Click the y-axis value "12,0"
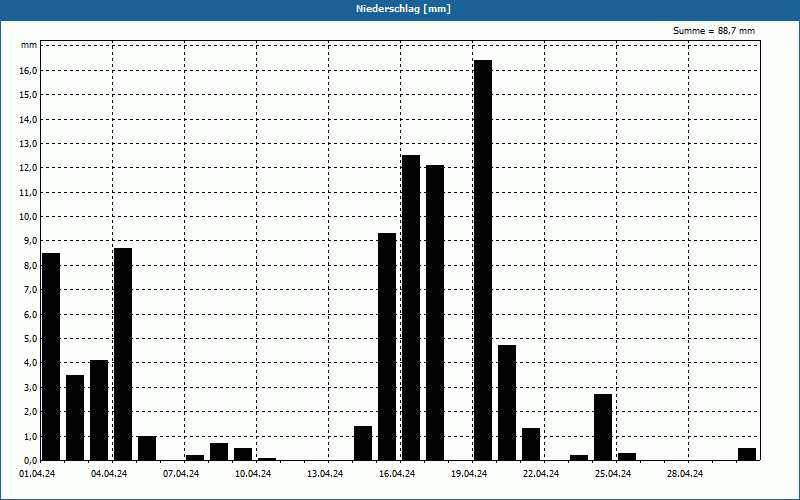800x500 pixels. (x=29, y=168)
